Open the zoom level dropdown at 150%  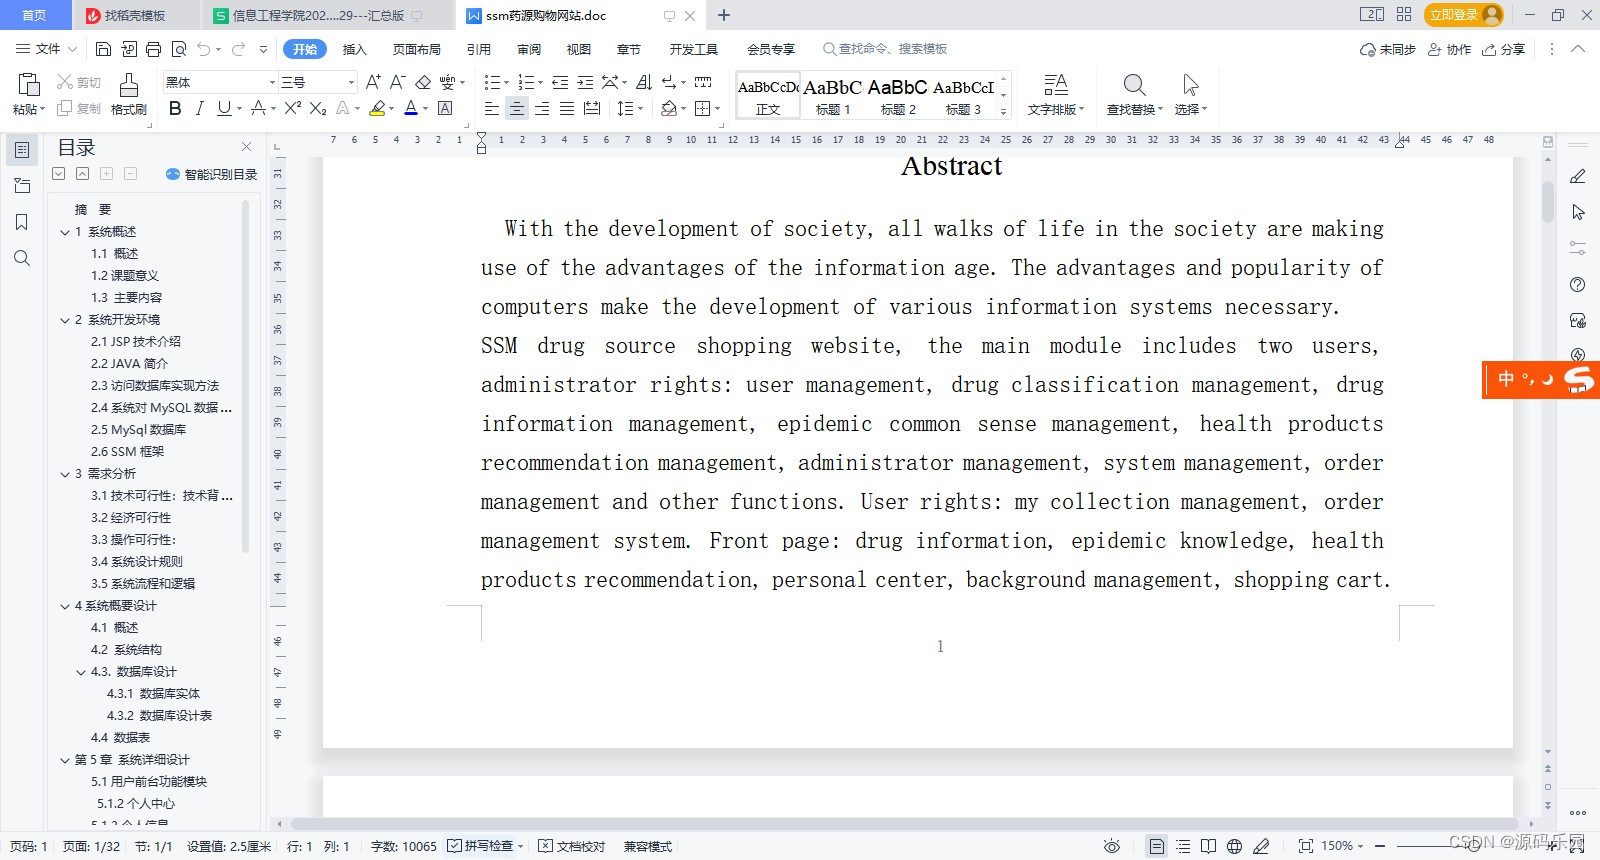click(1341, 846)
